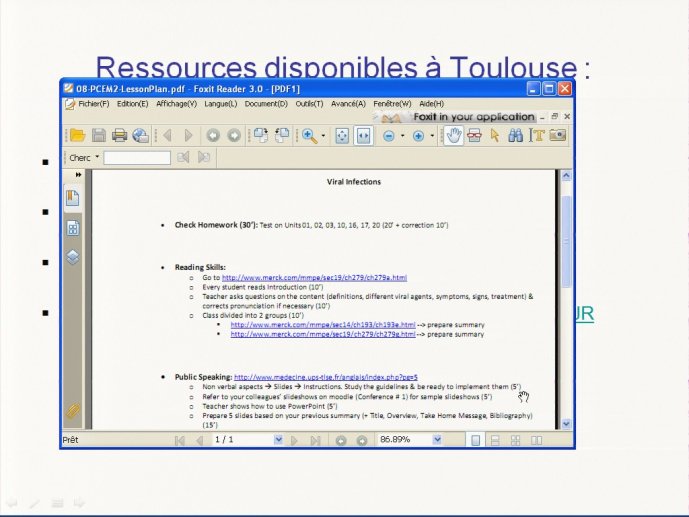Click the scrollbar down arrow
The width and height of the screenshot is (689, 517).
click(566, 424)
